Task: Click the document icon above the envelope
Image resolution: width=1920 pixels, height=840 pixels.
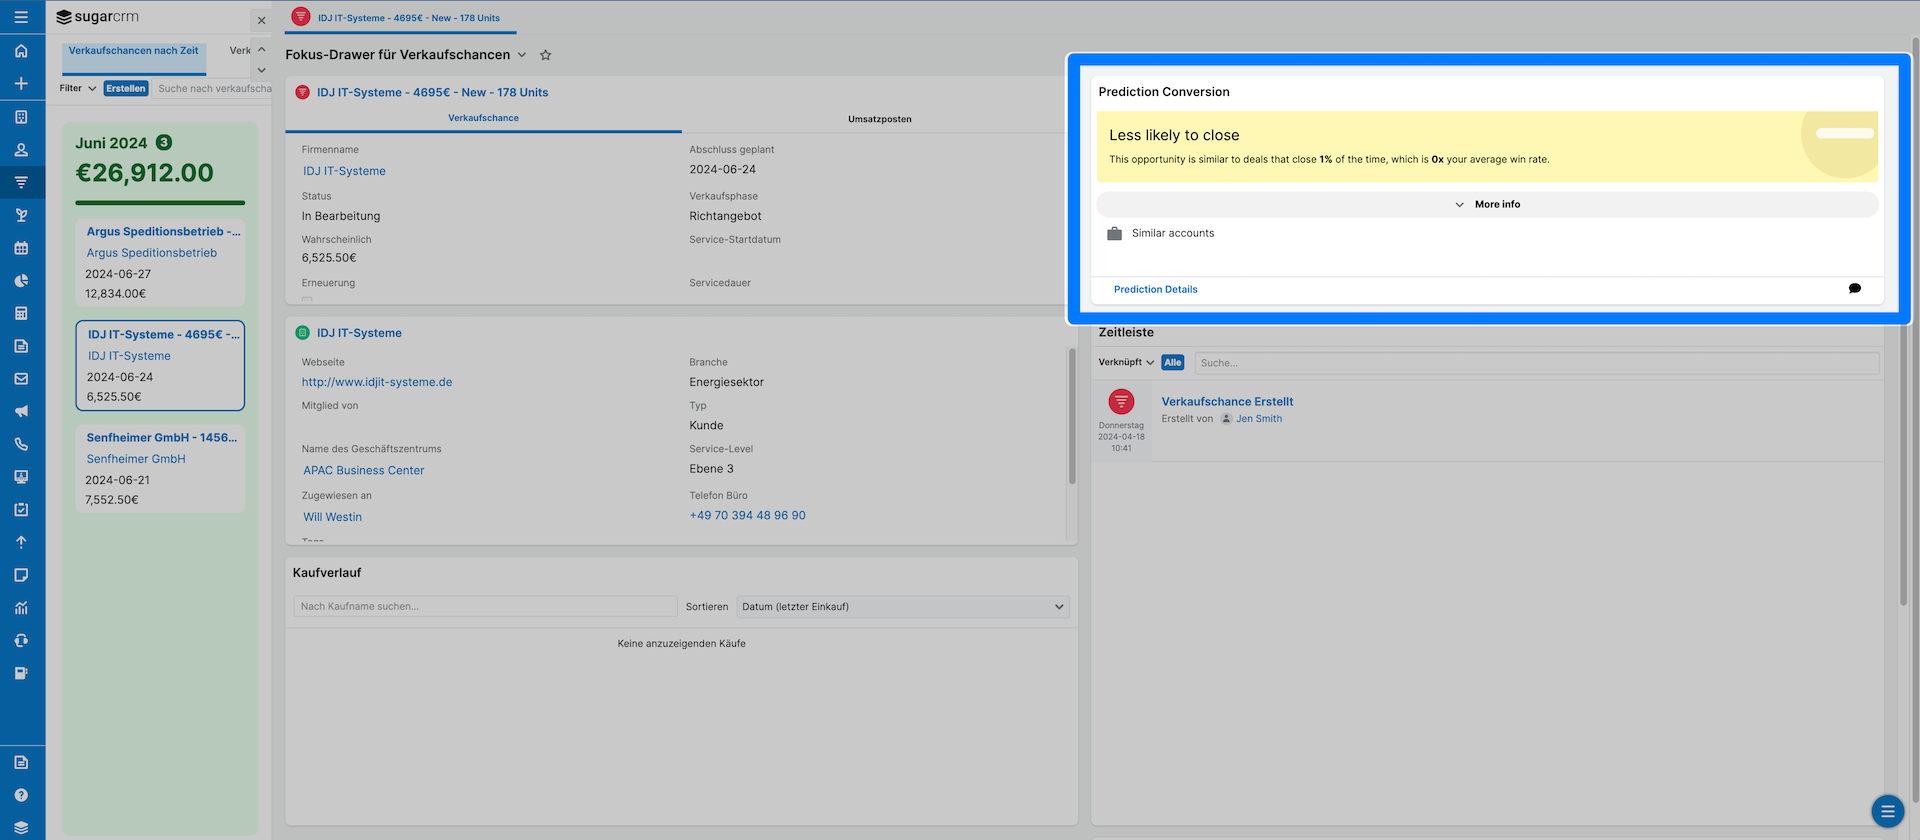Action: click(21, 346)
